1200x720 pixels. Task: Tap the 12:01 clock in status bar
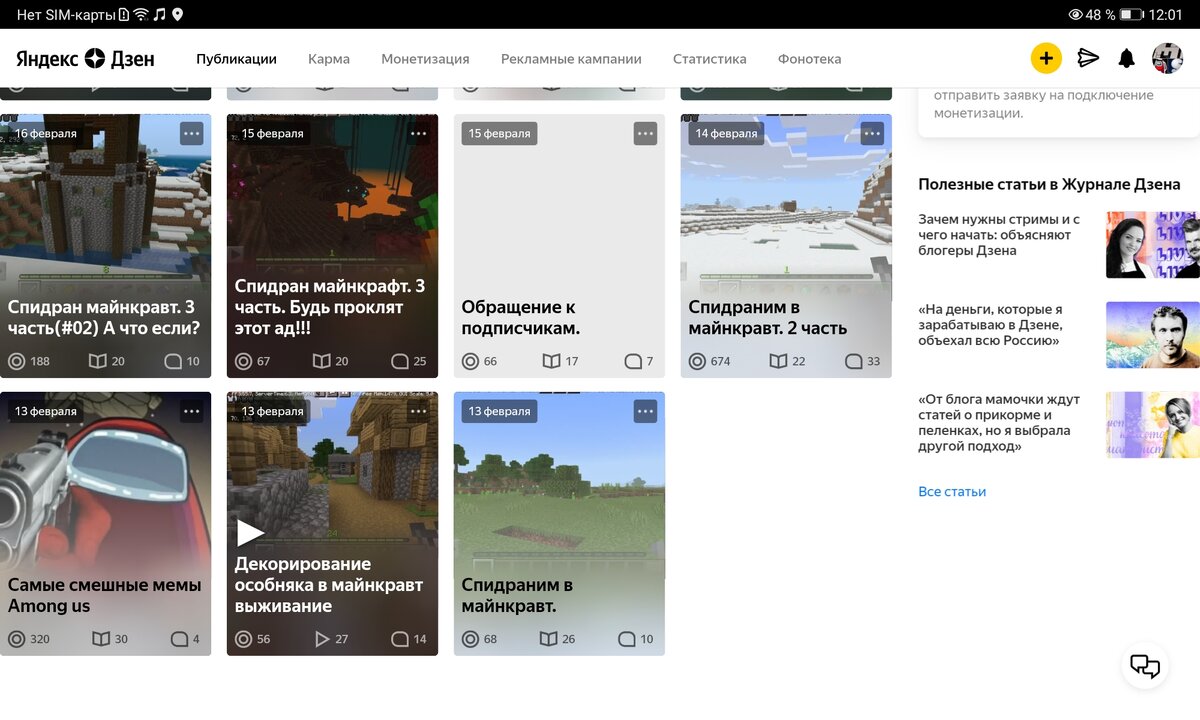click(x=1166, y=15)
